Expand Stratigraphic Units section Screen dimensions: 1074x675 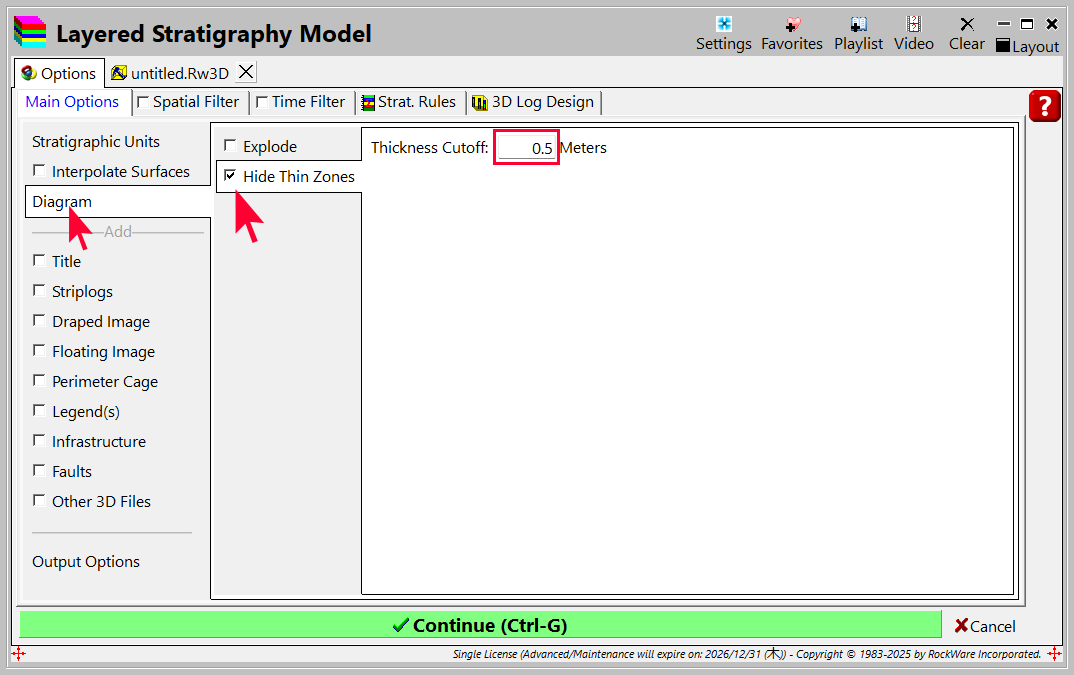(96, 142)
